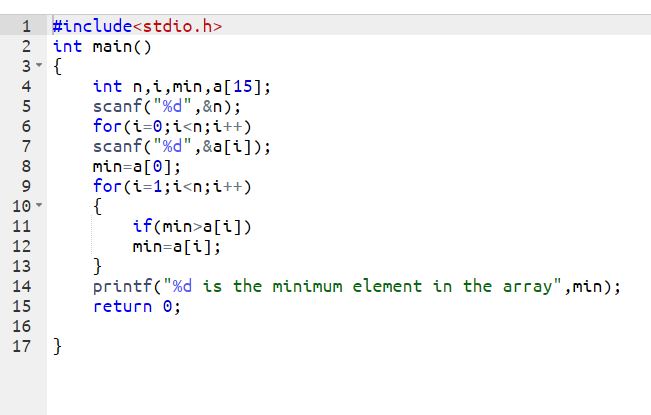Select line number 17 in the gutter
651x415 pixels.
22,346
